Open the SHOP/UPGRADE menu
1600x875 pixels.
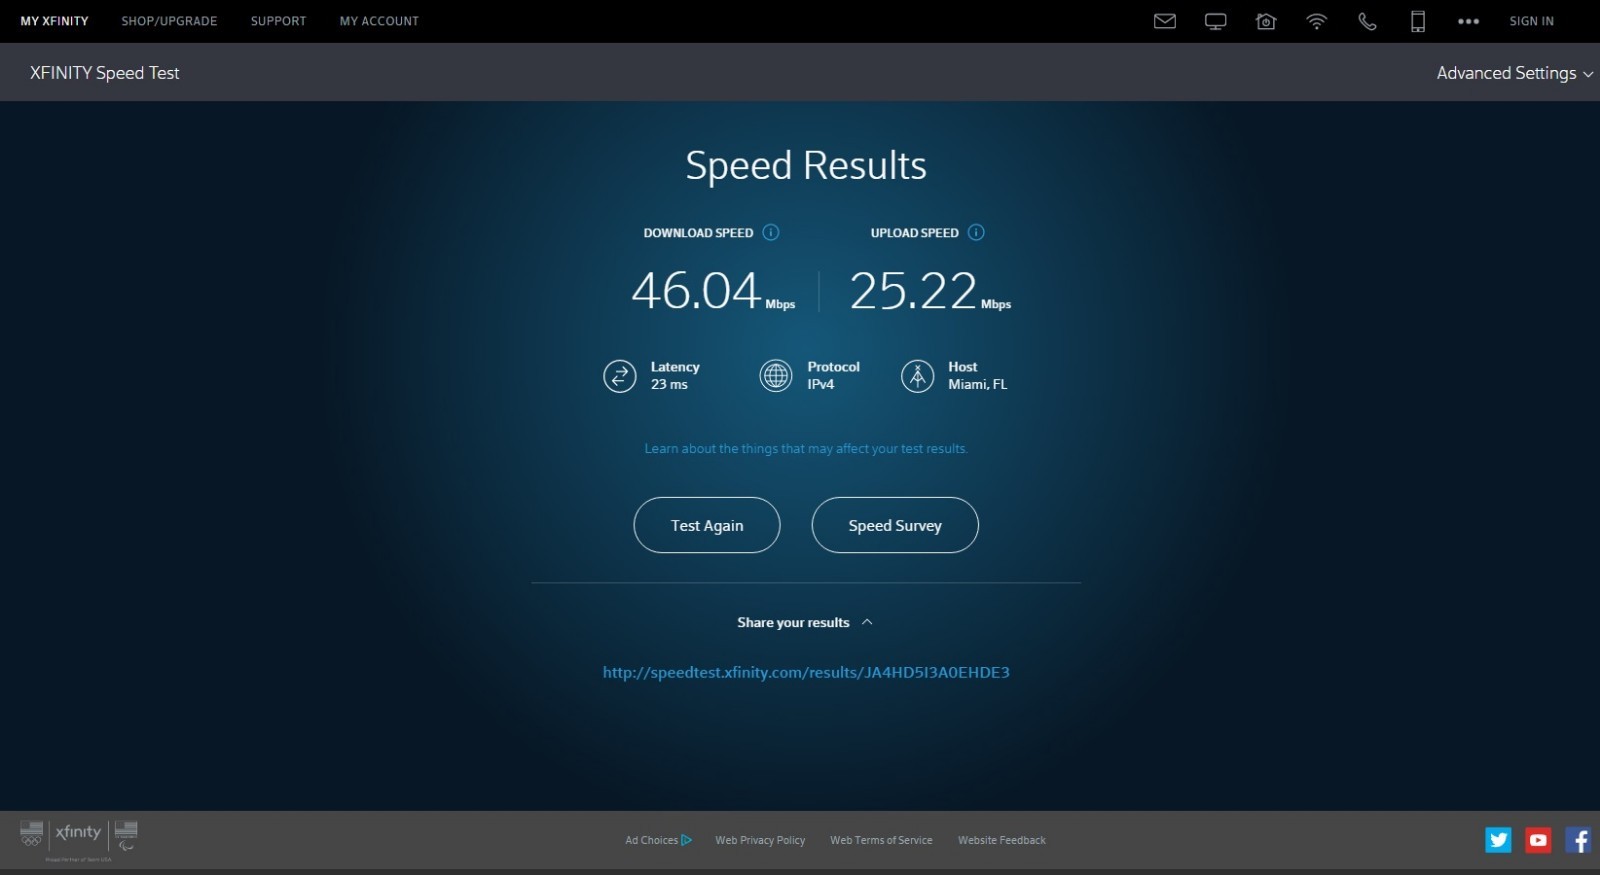[169, 21]
